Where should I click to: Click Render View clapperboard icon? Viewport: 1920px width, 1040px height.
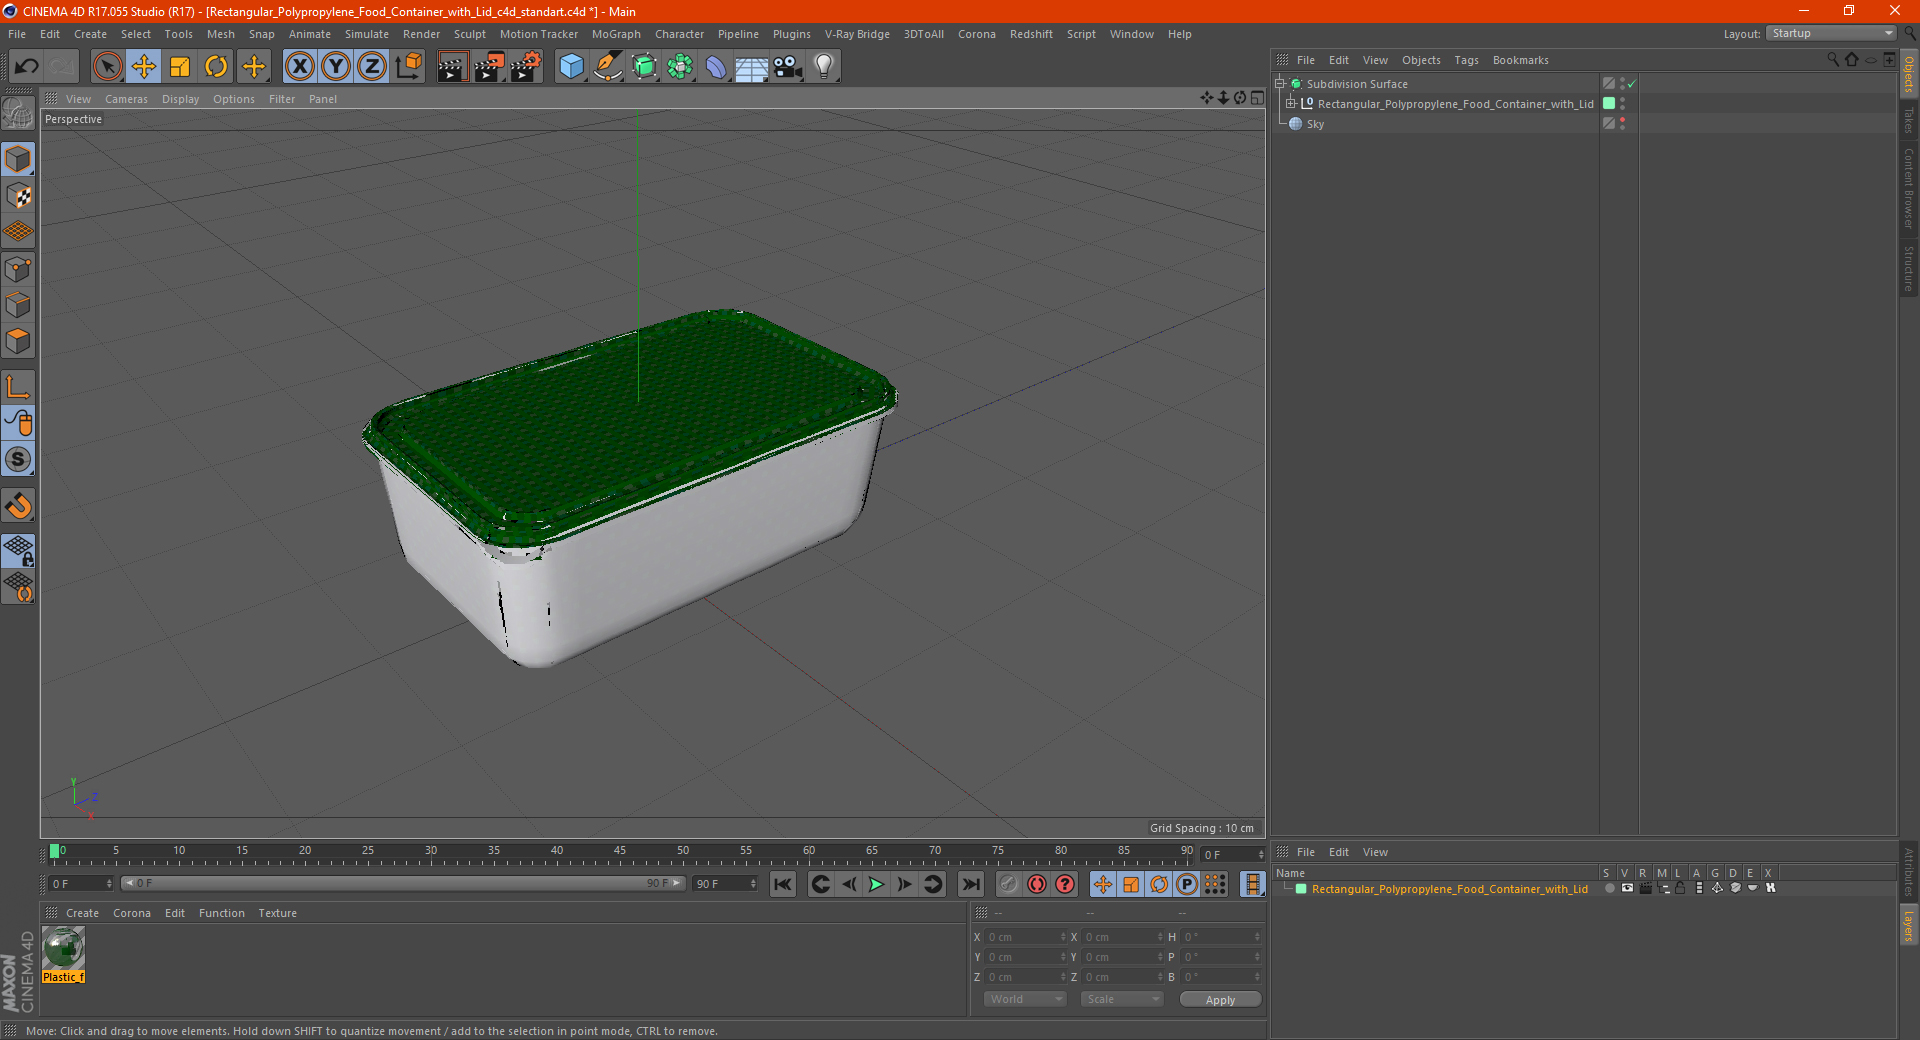tap(452, 67)
